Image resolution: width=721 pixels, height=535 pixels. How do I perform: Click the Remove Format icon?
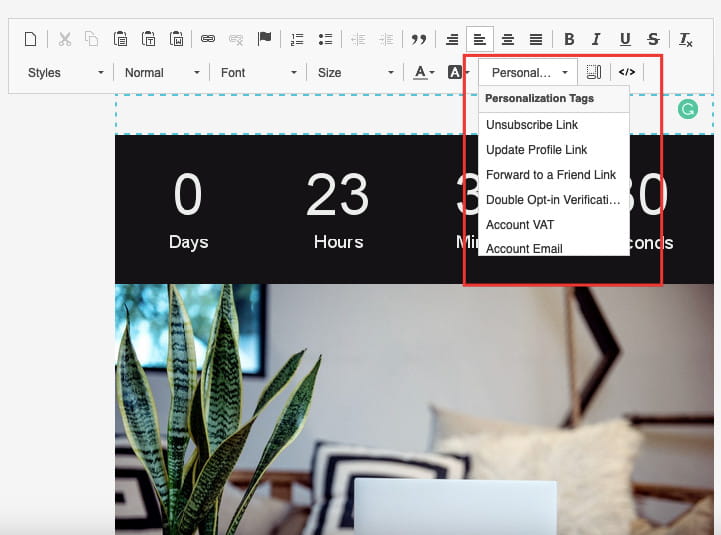(x=685, y=40)
